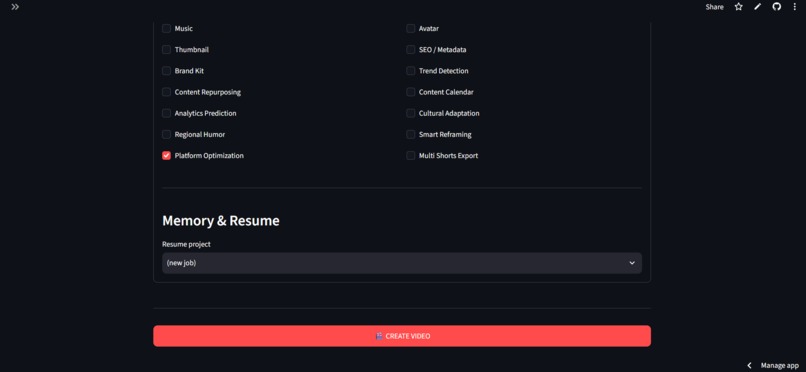Image resolution: width=806 pixels, height=372 pixels.
Task: Click the pencil edit icon
Action: point(757,7)
